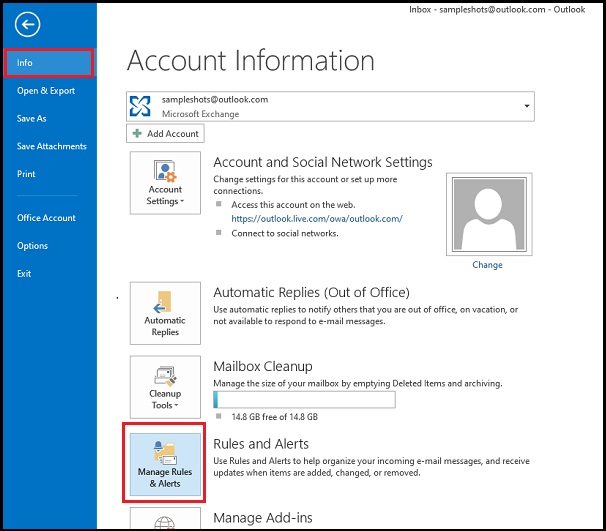
Task: Click the profile picture placeholder
Action: point(489,214)
